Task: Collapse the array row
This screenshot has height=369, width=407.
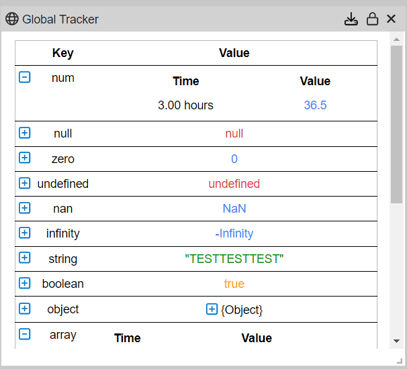Action: coord(25,334)
